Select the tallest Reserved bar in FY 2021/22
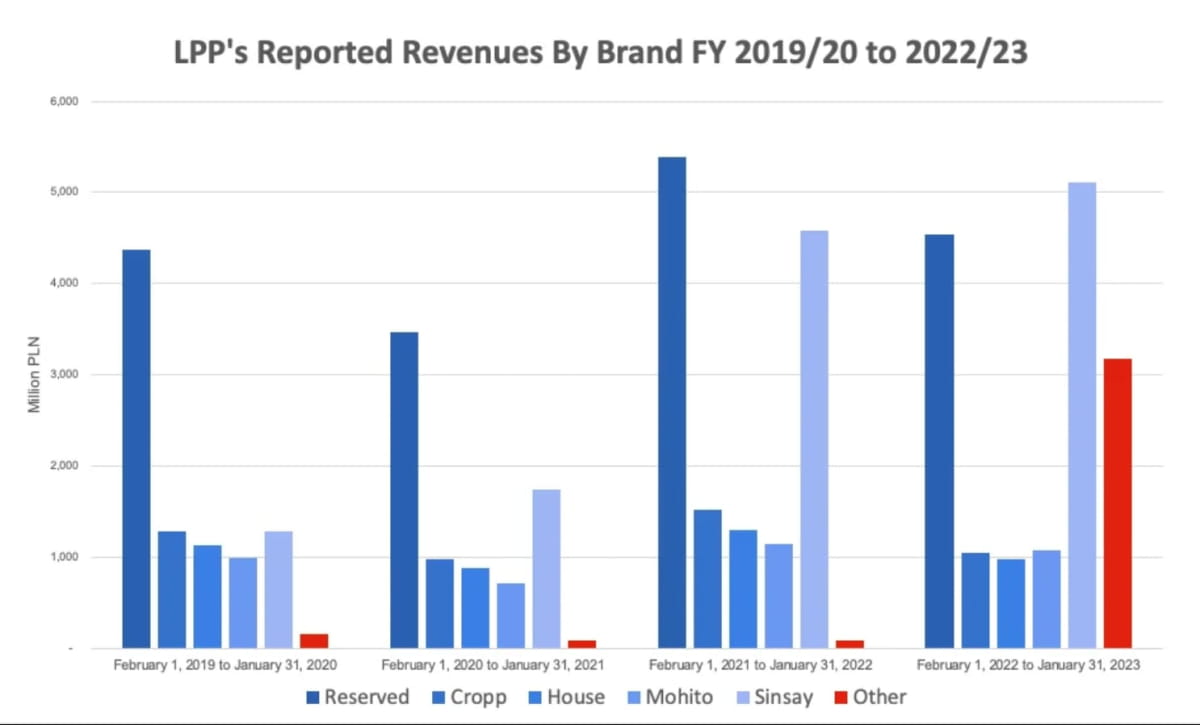This screenshot has width=1200, height=725. 672,402
